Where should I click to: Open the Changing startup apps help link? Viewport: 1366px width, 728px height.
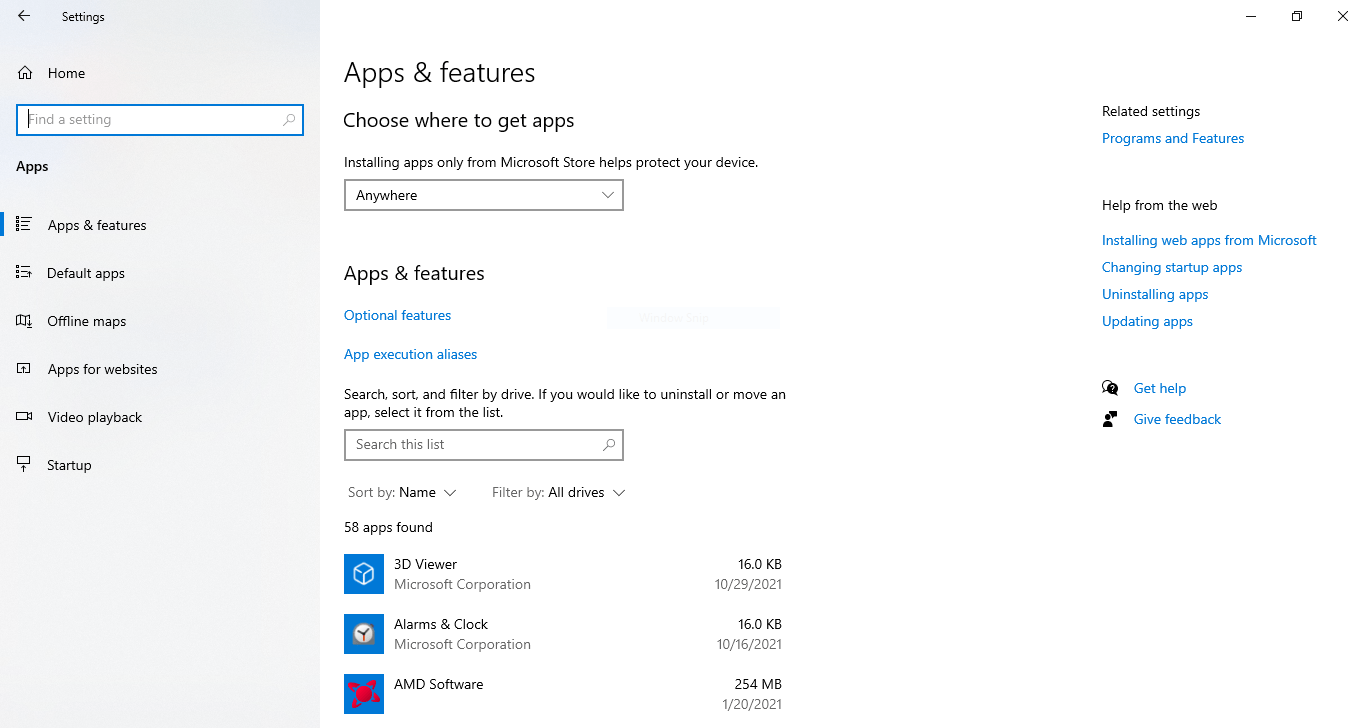coord(1172,267)
